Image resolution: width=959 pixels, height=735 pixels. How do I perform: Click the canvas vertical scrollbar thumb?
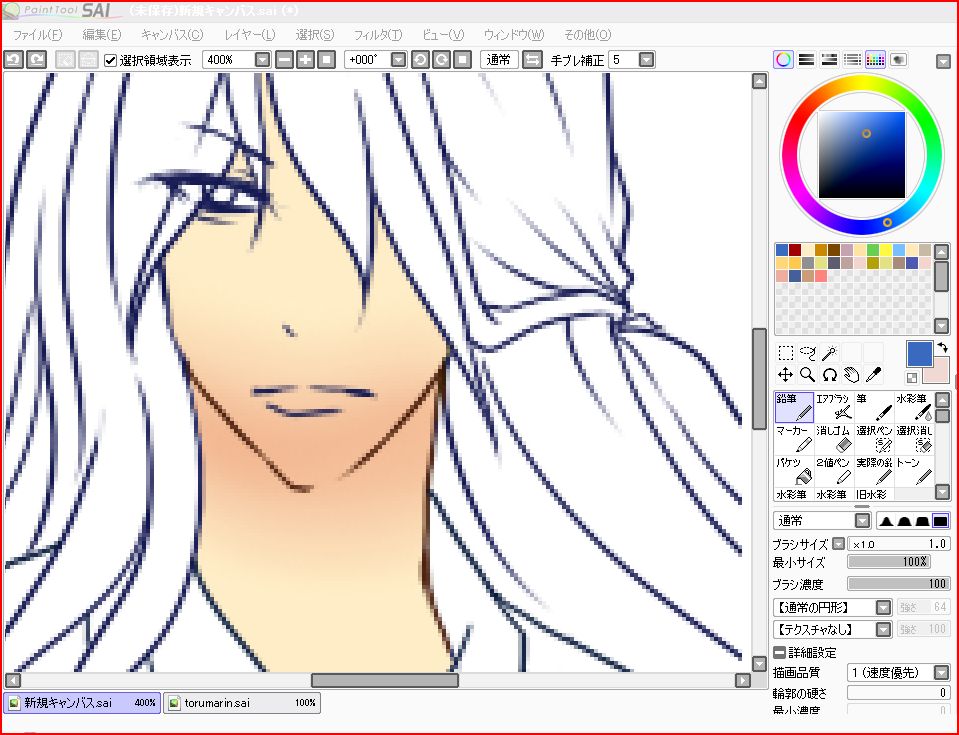[759, 379]
